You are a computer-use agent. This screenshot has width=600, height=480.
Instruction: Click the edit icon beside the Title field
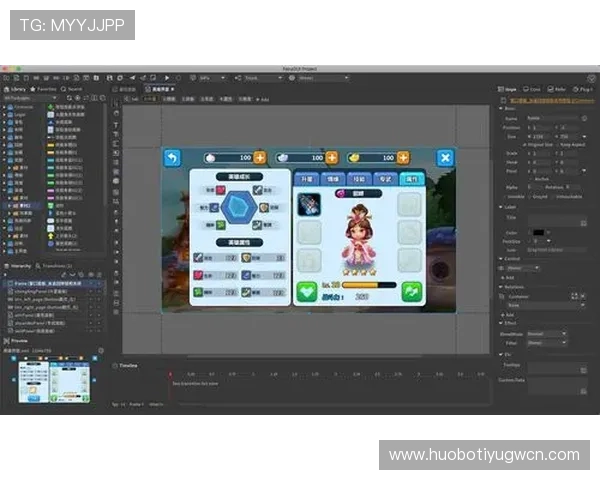tap(584, 223)
